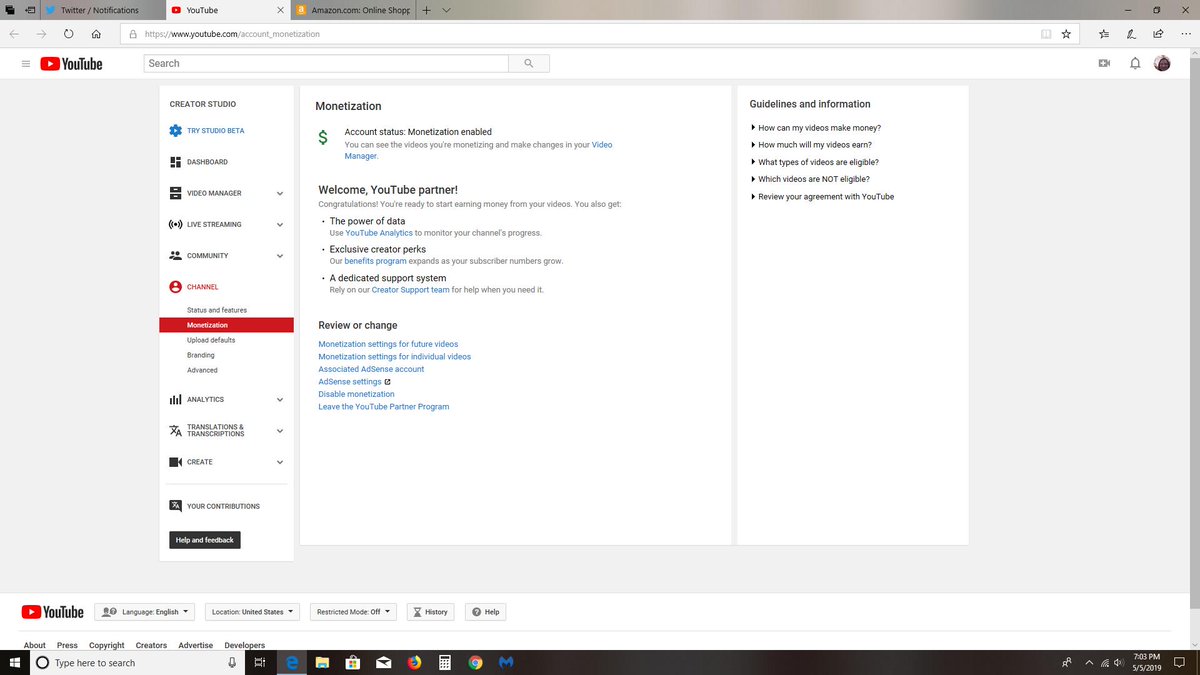The height and width of the screenshot is (675, 1200).
Task: Open Calculator from the taskbar
Action: pyautogui.click(x=445, y=662)
